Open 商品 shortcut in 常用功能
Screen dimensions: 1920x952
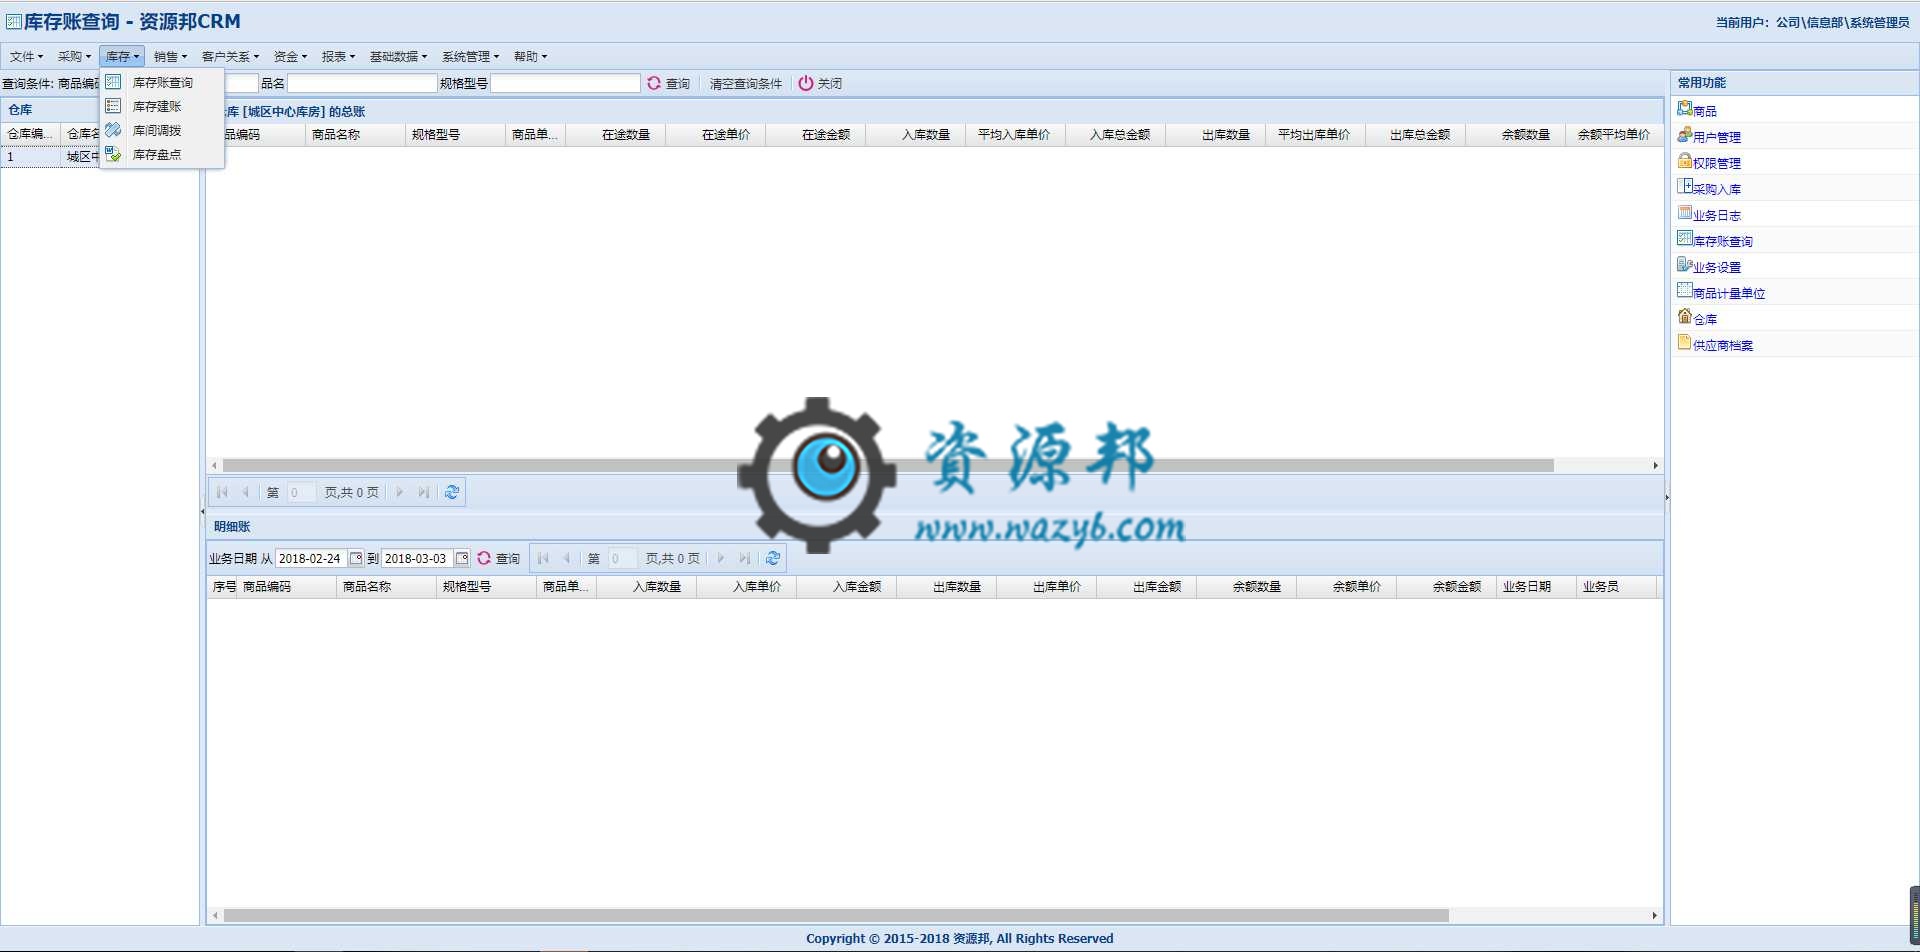(x=1697, y=110)
